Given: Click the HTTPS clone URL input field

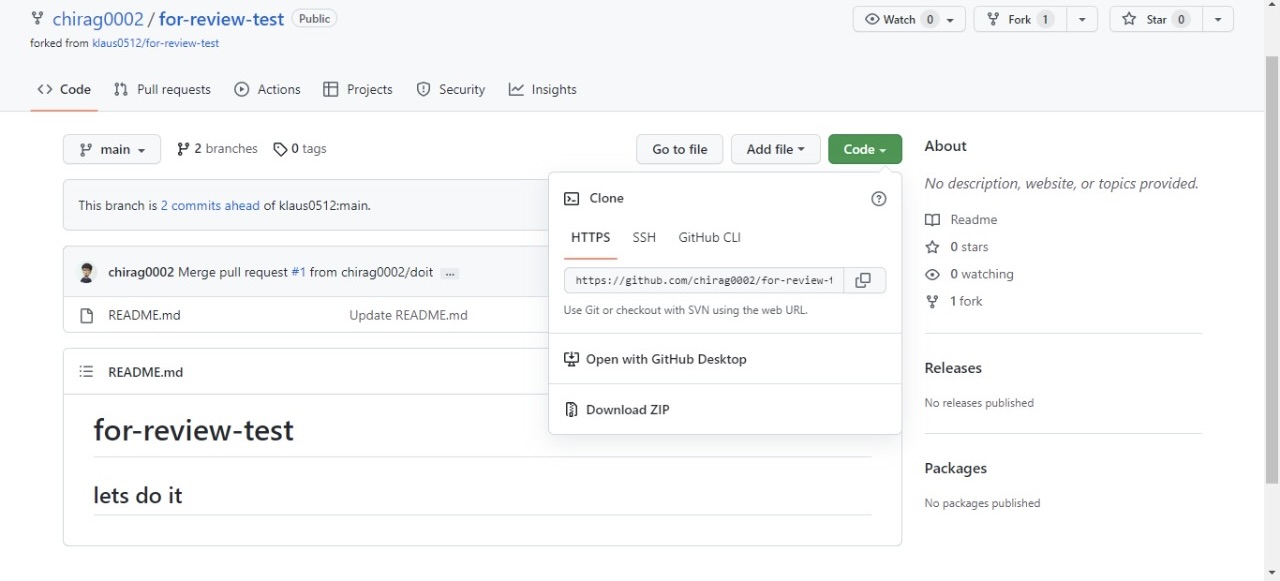Looking at the screenshot, I should pyautogui.click(x=704, y=281).
